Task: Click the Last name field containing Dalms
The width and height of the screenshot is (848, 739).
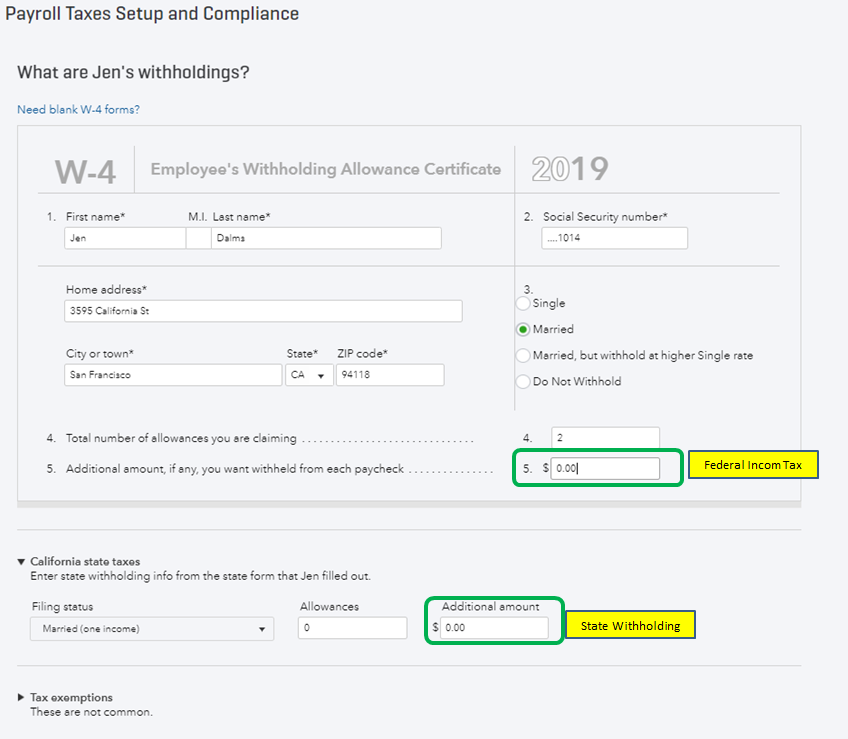Action: coord(326,238)
